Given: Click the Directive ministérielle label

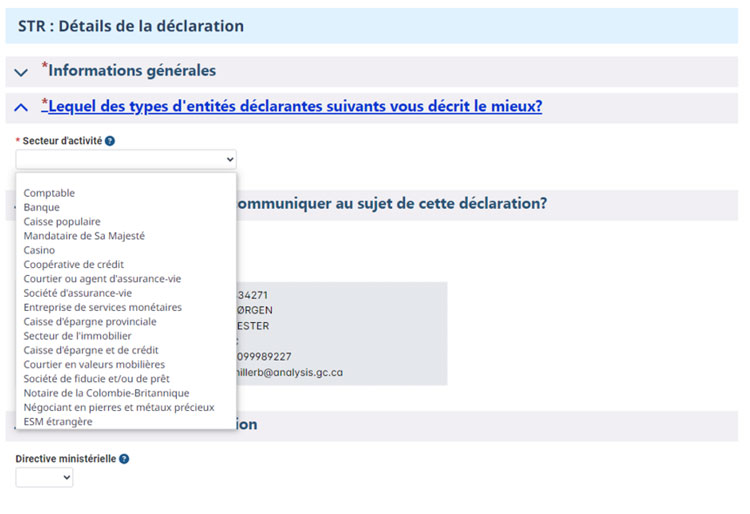Looking at the screenshot, I should [66, 459].
